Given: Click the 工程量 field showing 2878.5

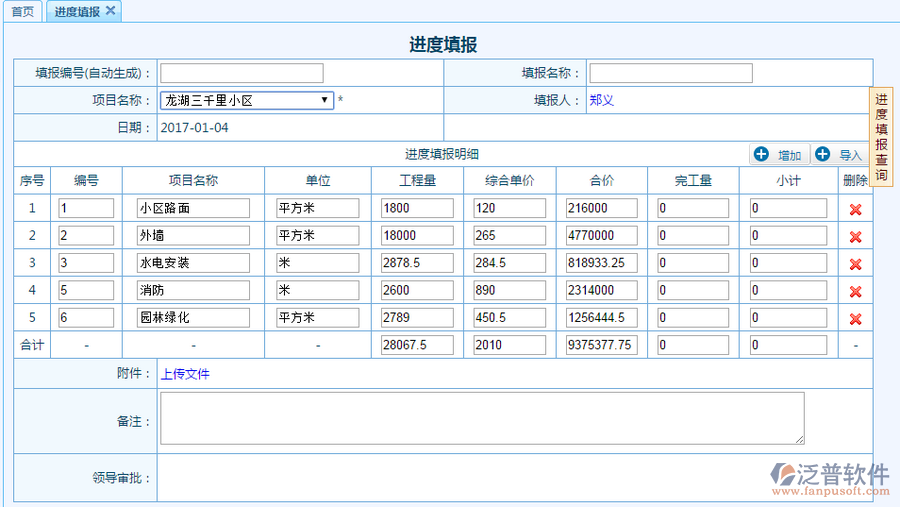Looking at the screenshot, I should pyautogui.click(x=417, y=263).
